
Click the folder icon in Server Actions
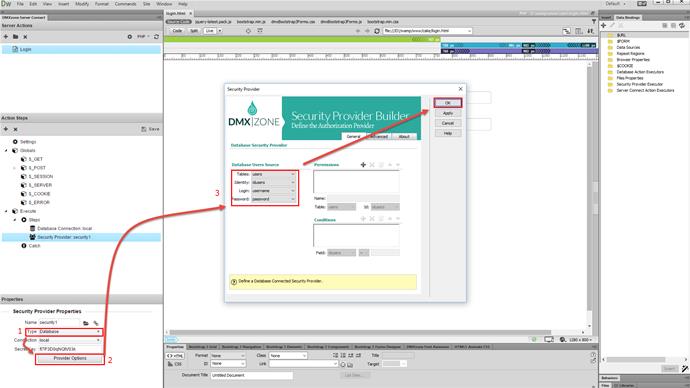point(15,37)
